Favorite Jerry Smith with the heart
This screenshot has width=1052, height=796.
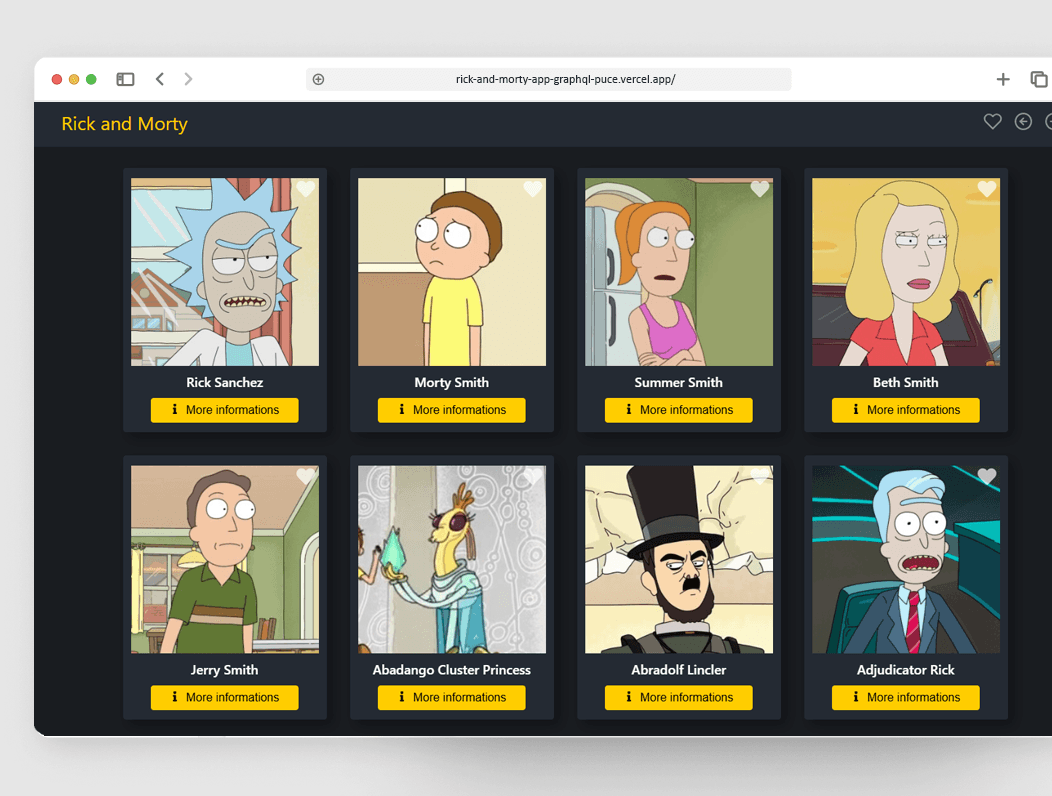tap(306, 477)
